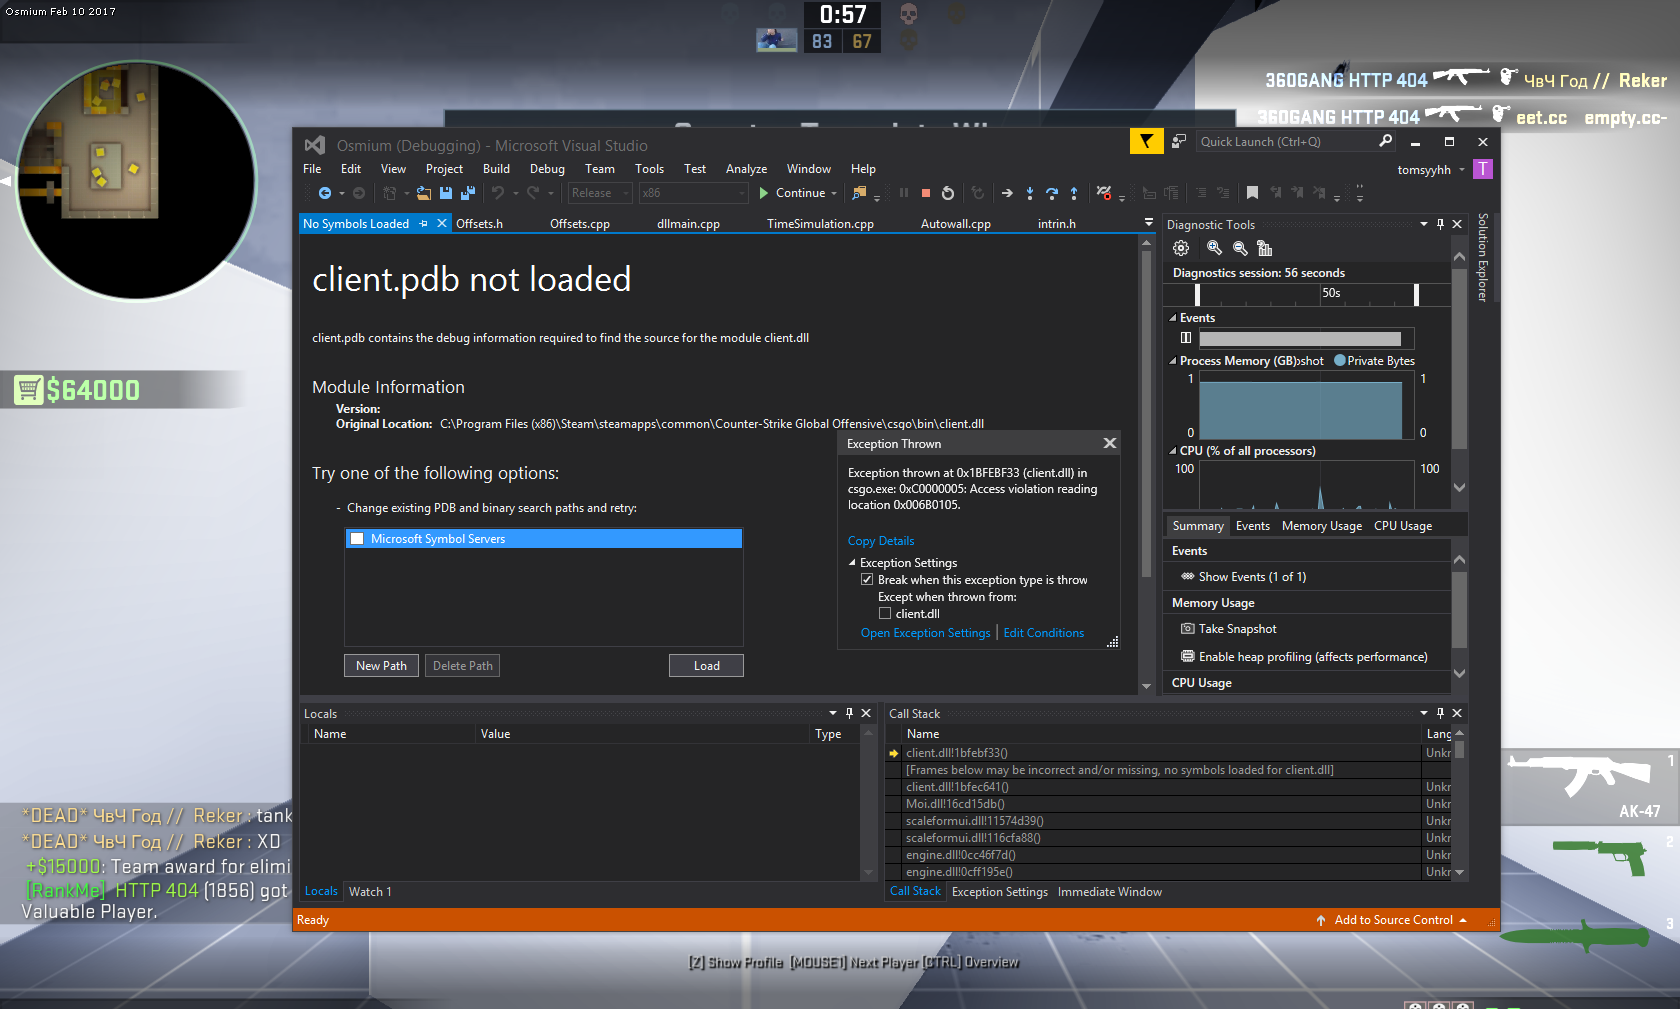This screenshot has width=1680, height=1009.
Task: Click the Continue debugging button
Action: [792, 193]
